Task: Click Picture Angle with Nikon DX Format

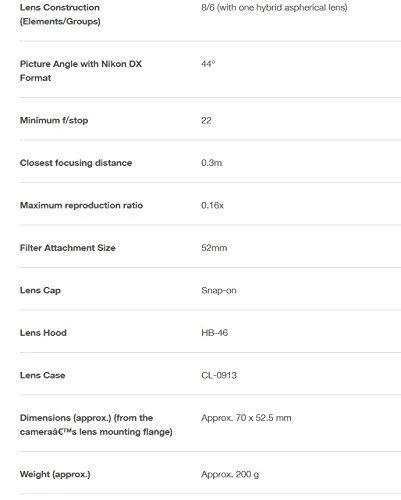Action: 81,71
